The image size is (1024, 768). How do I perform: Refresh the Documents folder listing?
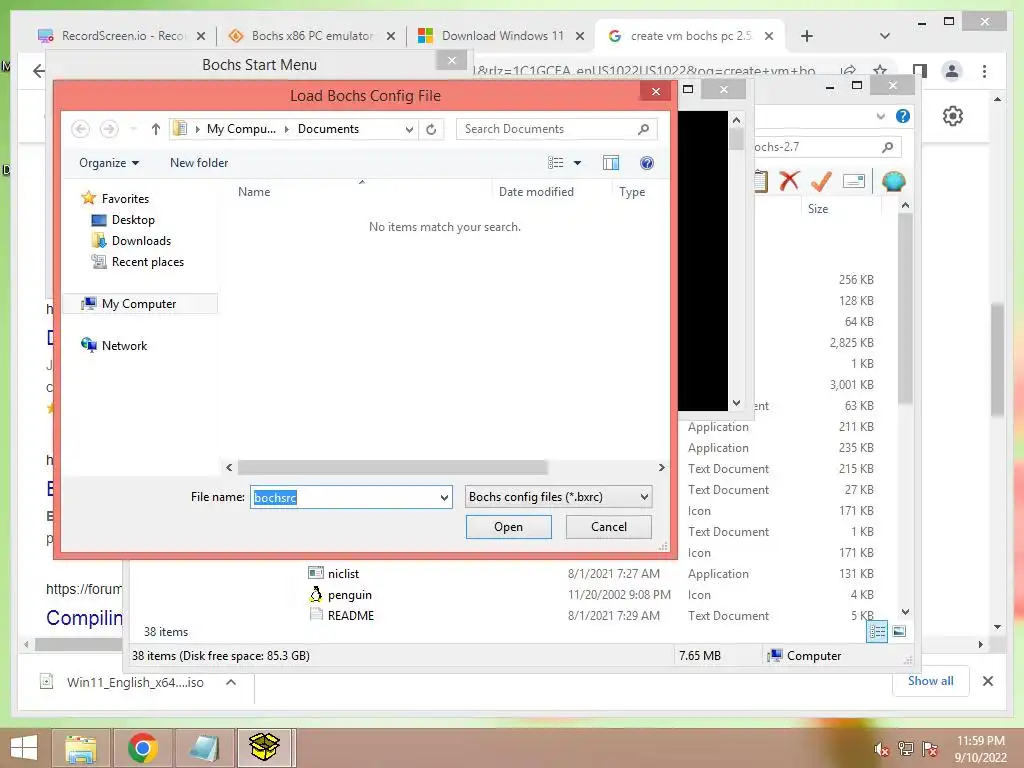coord(431,129)
